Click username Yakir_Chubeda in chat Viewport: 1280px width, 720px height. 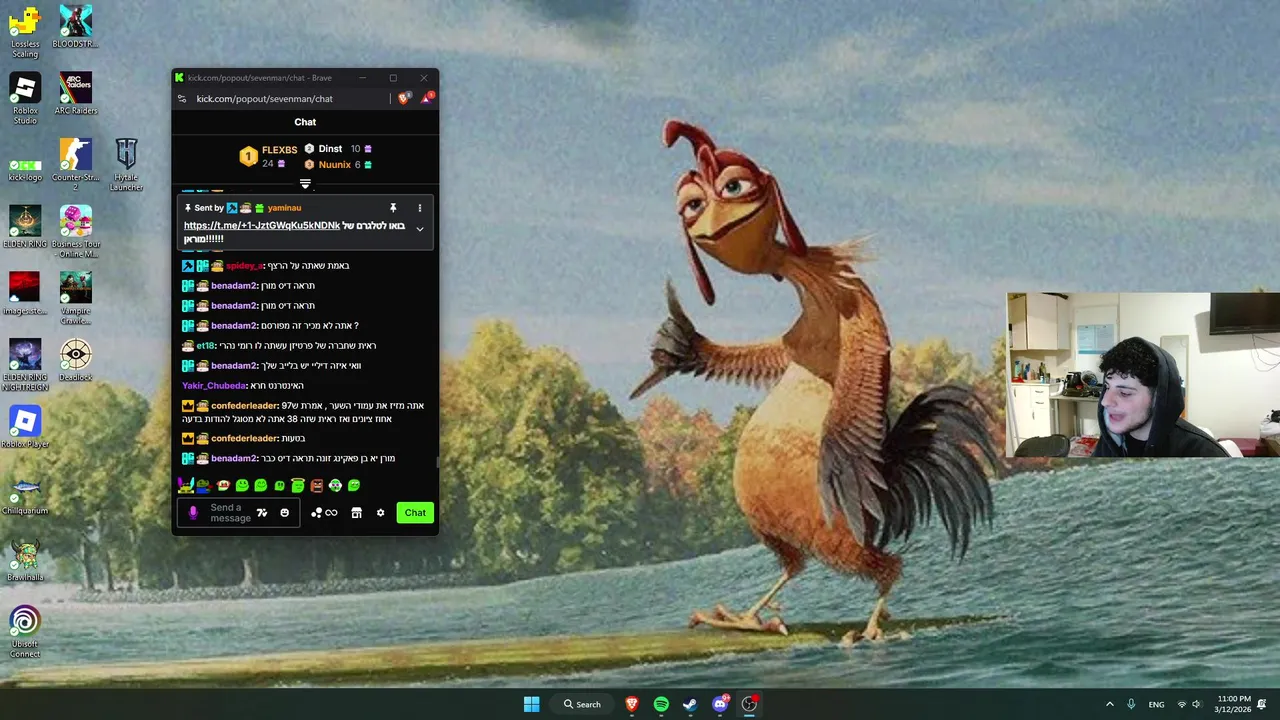pos(213,386)
